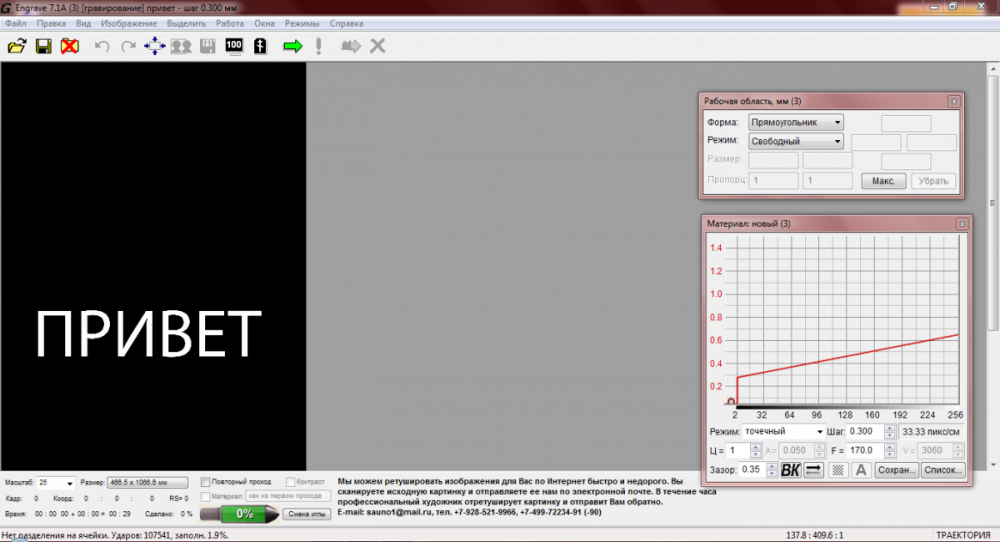Image resolution: width=1000 pixels, height=542 pixels.
Task: Tick the Материал checkbox in the bottom bar
Action: [206, 496]
